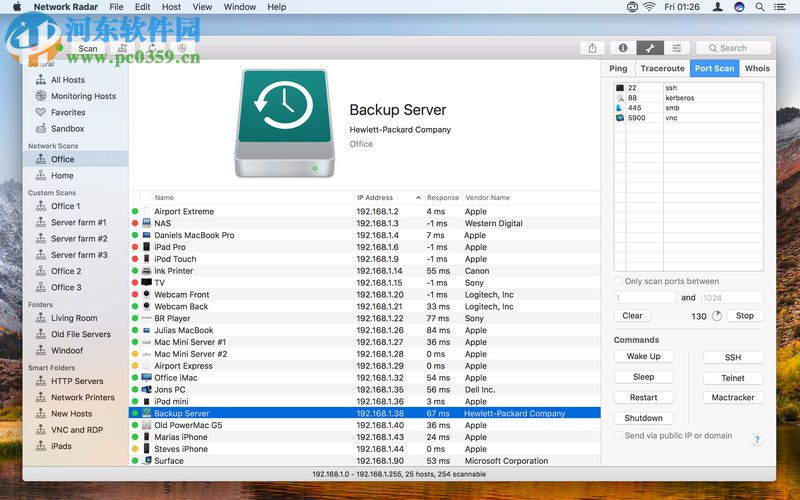This screenshot has height=500, width=800.
Task: Open the View menu in the menu bar
Action: click(202, 7)
